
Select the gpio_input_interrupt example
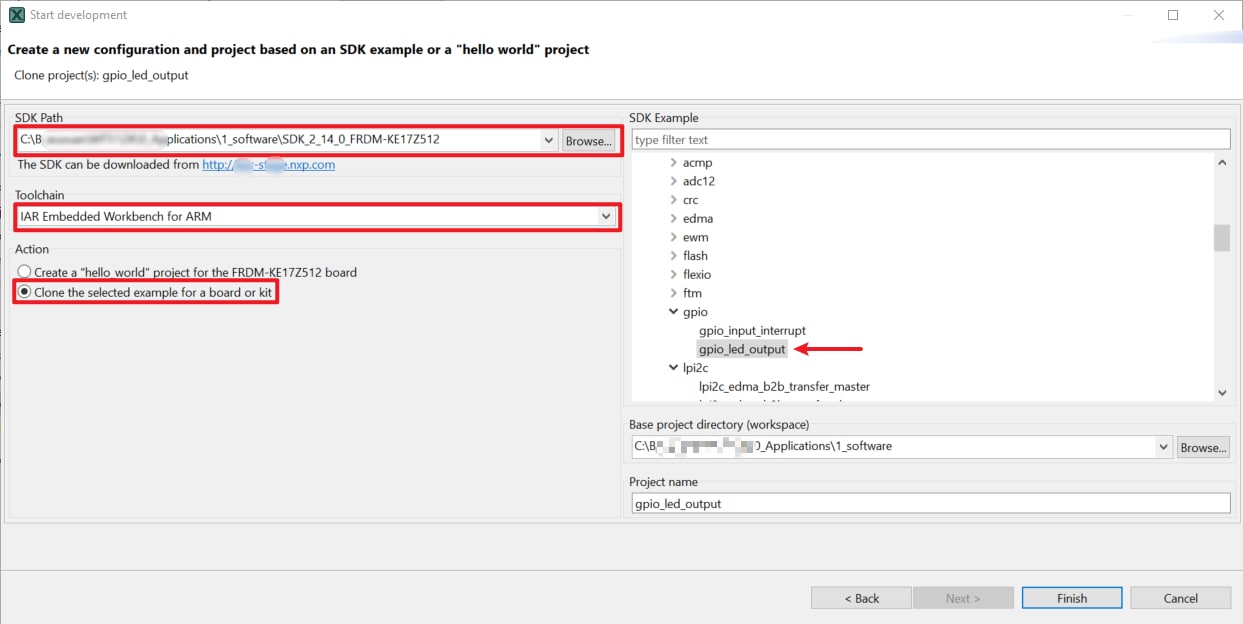pyautogui.click(x=752, y=330)
